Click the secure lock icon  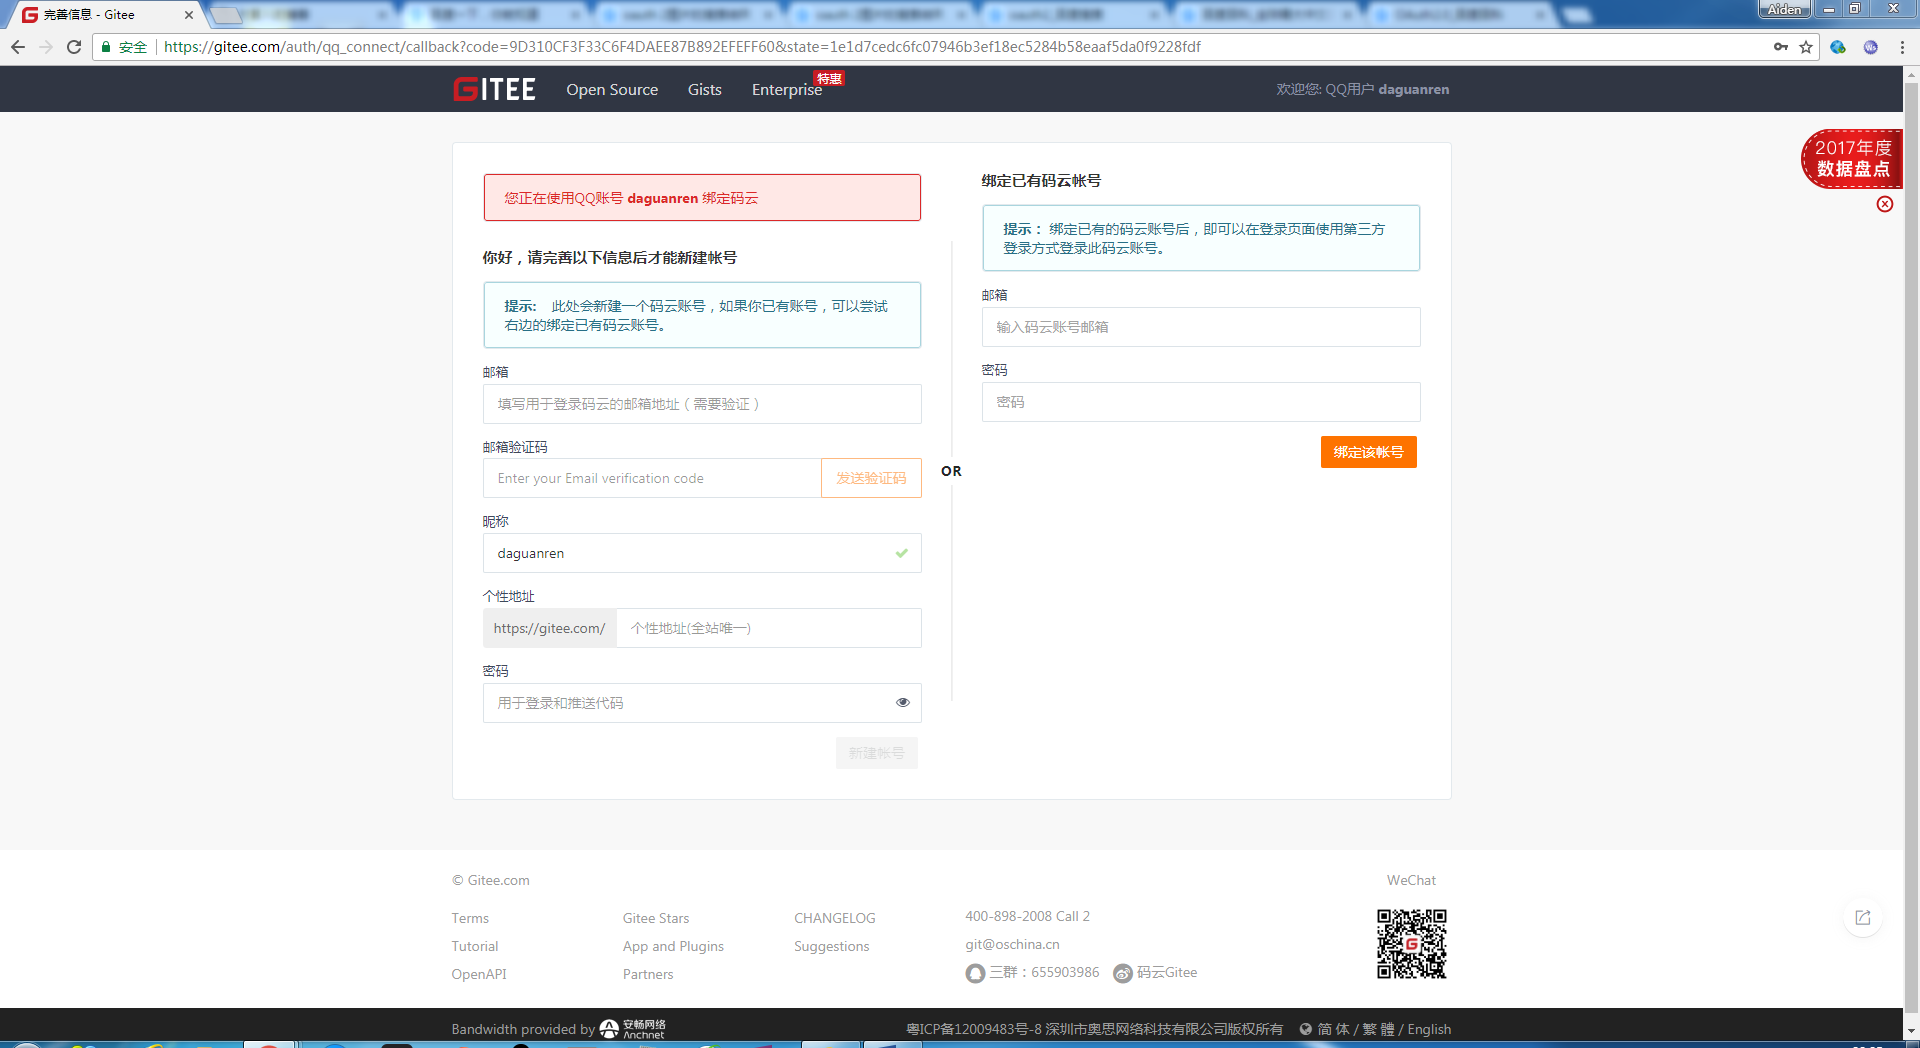pyautogui.click(x=106, y=47)
